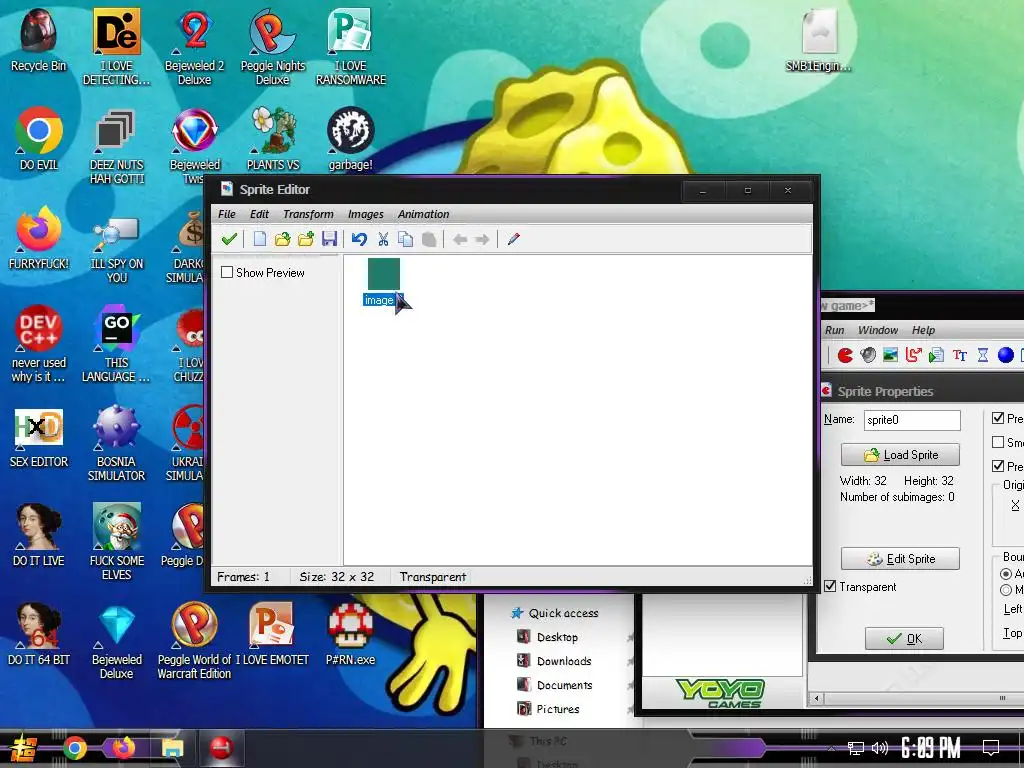Screen dimensions: 1024x768
Task: Open Desktop in File Explorer sidebar
Action: click(547, 637)
